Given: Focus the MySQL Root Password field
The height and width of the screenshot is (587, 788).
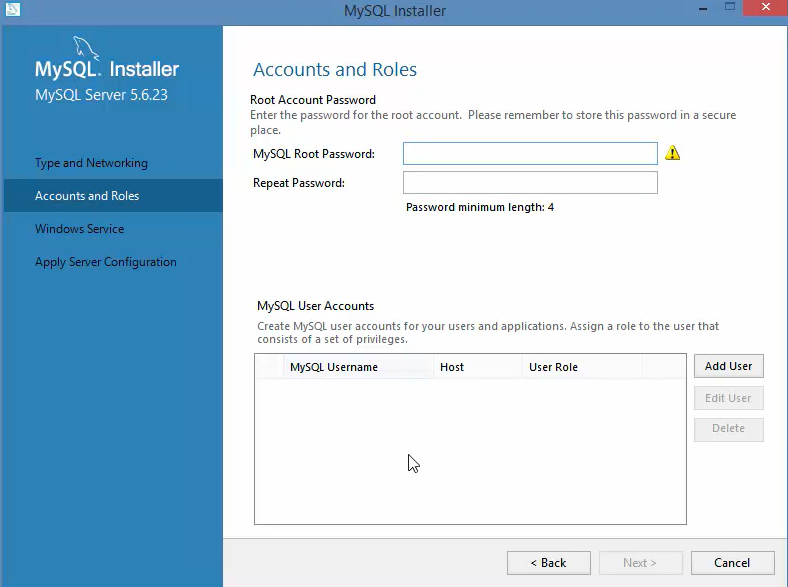Looking at the screenshot, I should [530, 153].
